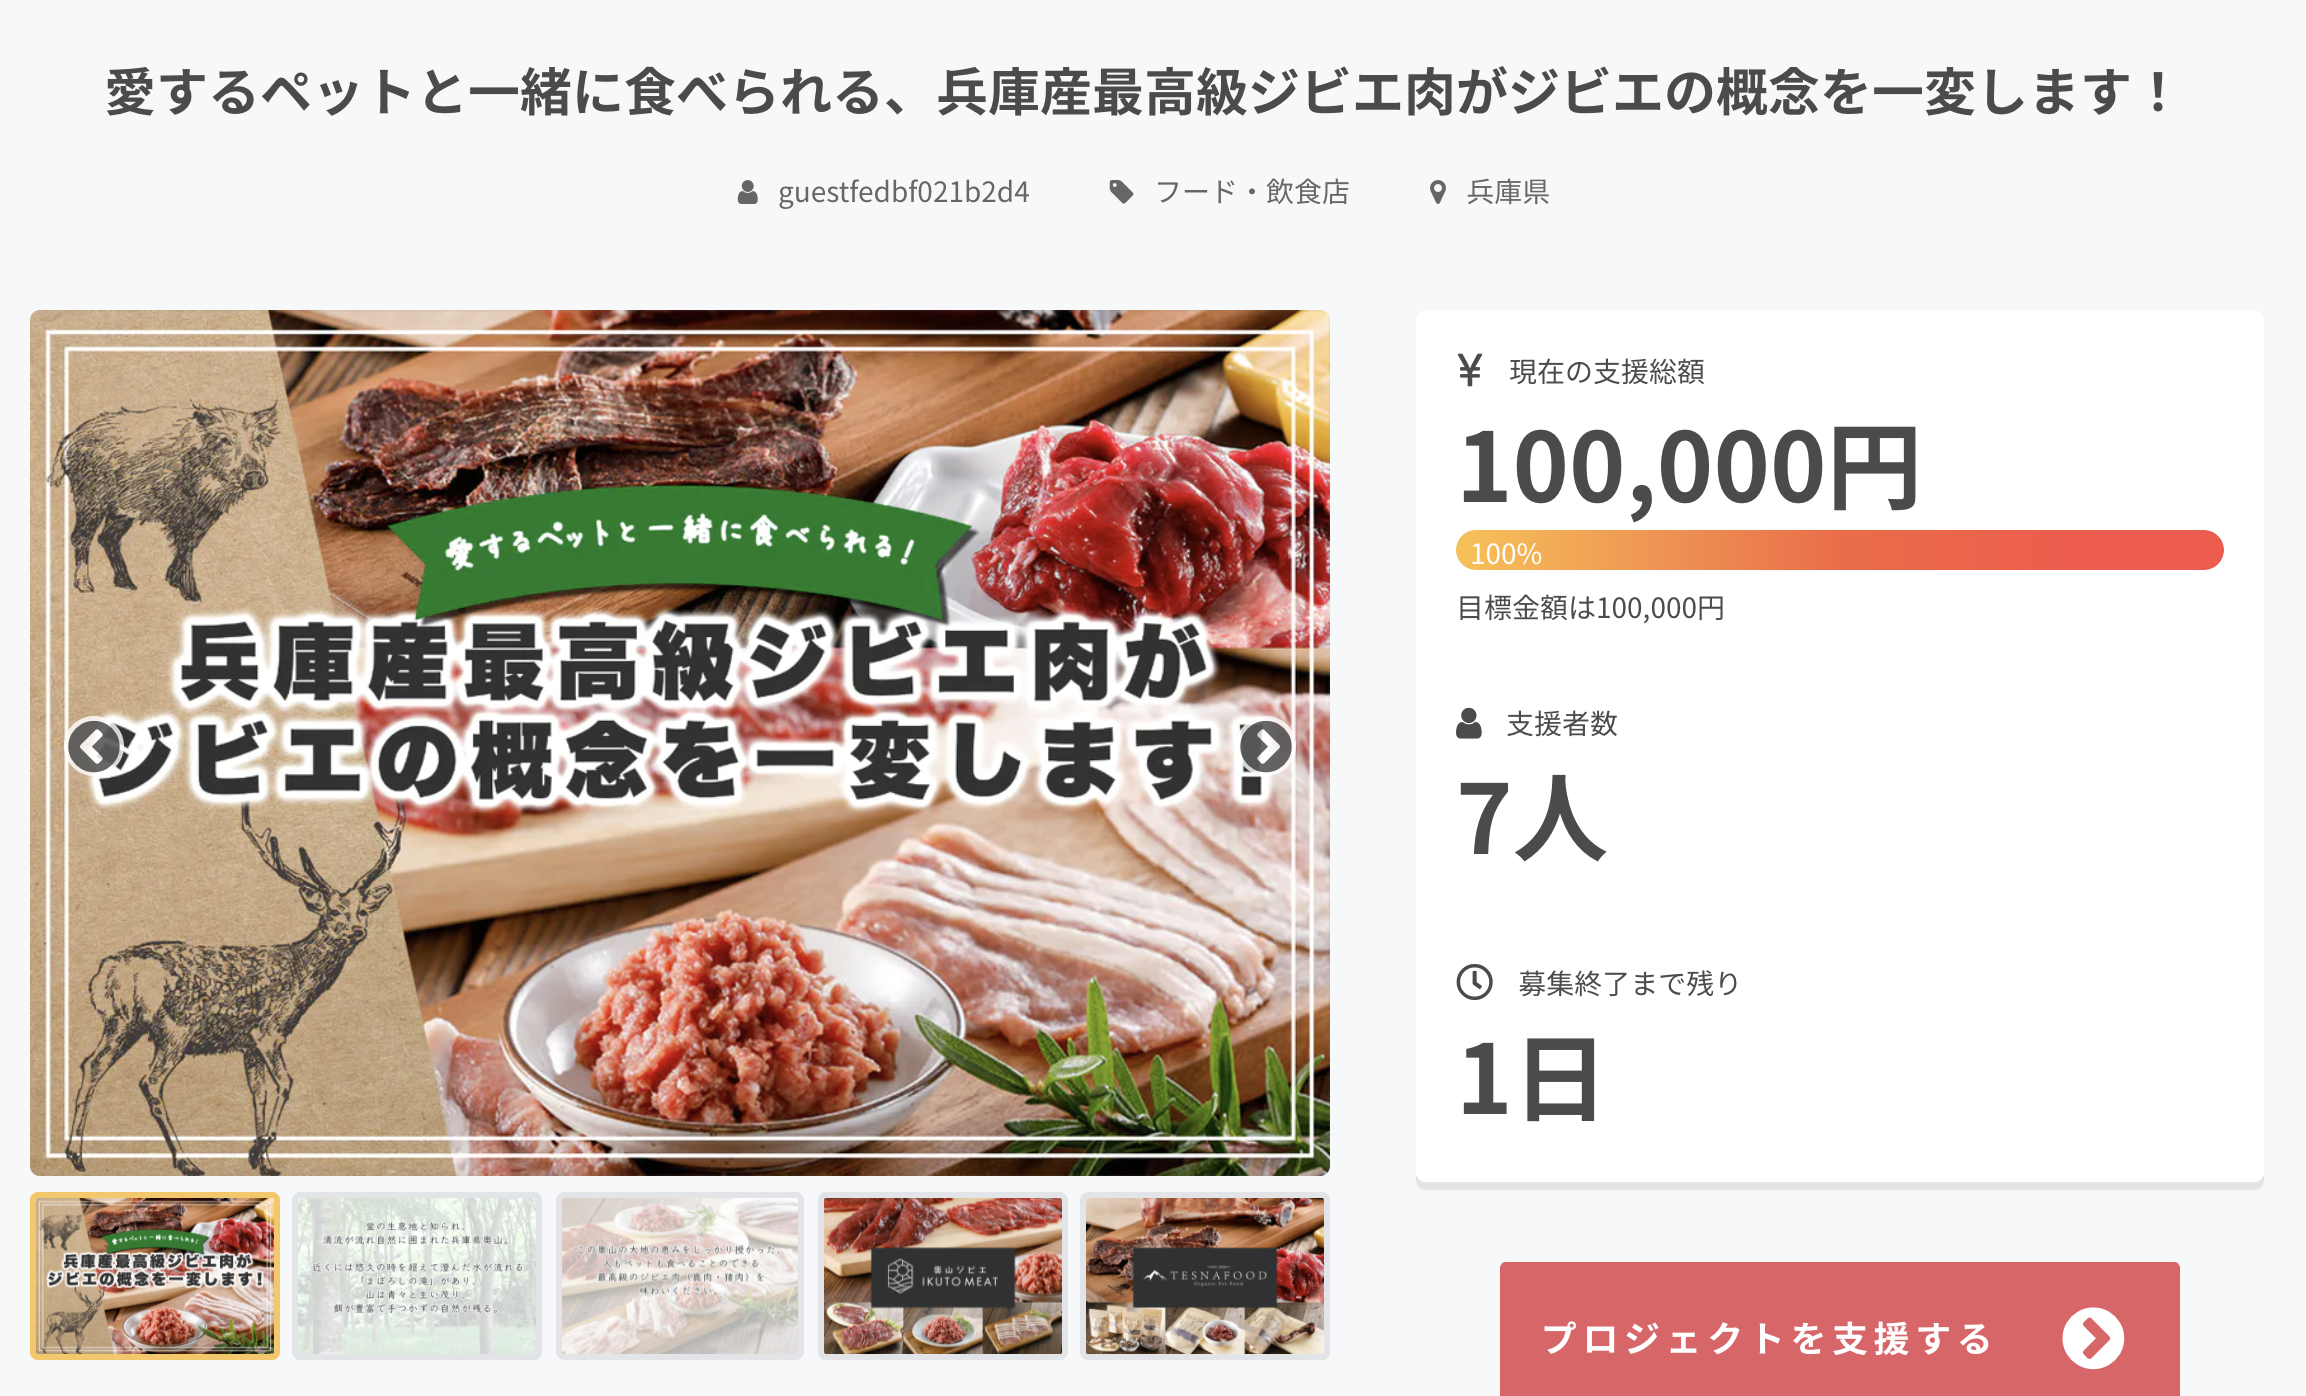Viewport: 2306px width, 1396px height.
Task: Open the guestfedbf021b2d4 author link
Action: pyautogui.click(x=903, y=192)
